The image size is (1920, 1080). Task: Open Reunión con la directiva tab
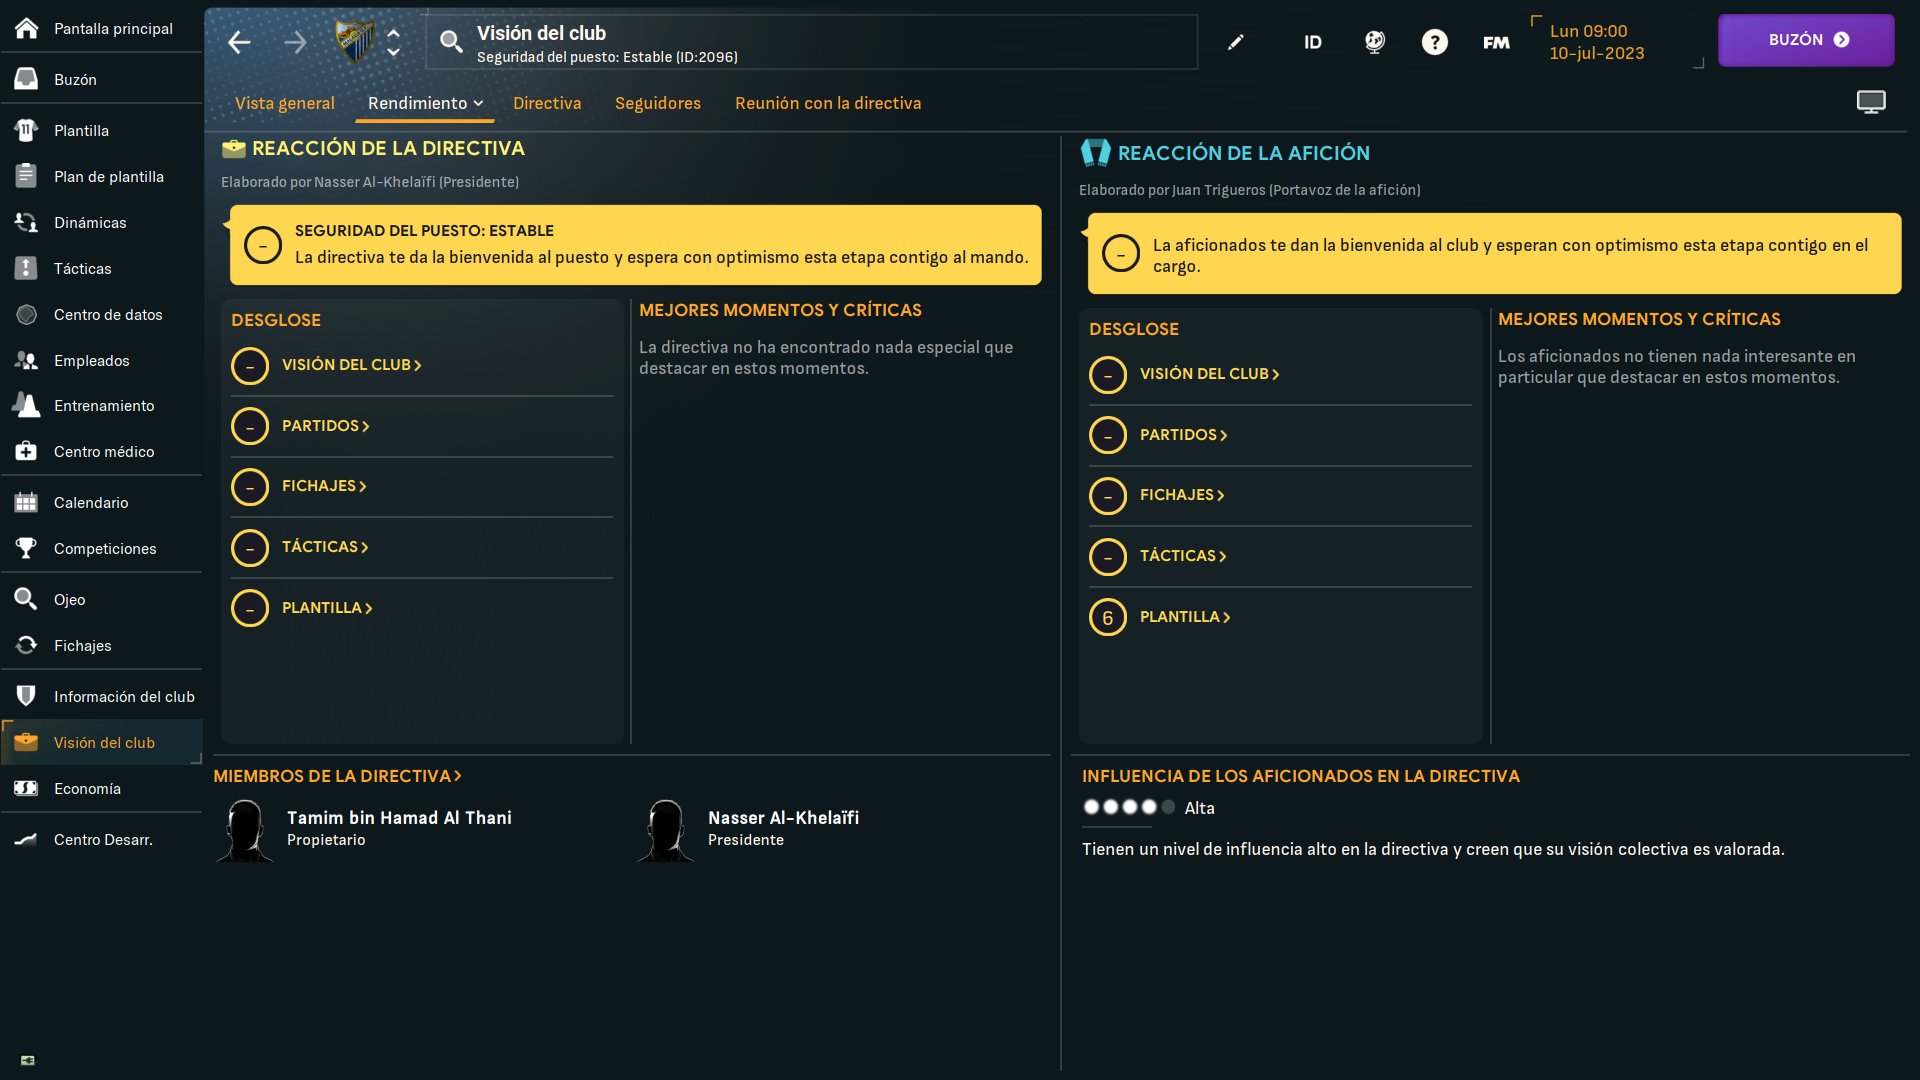(828, 103)
